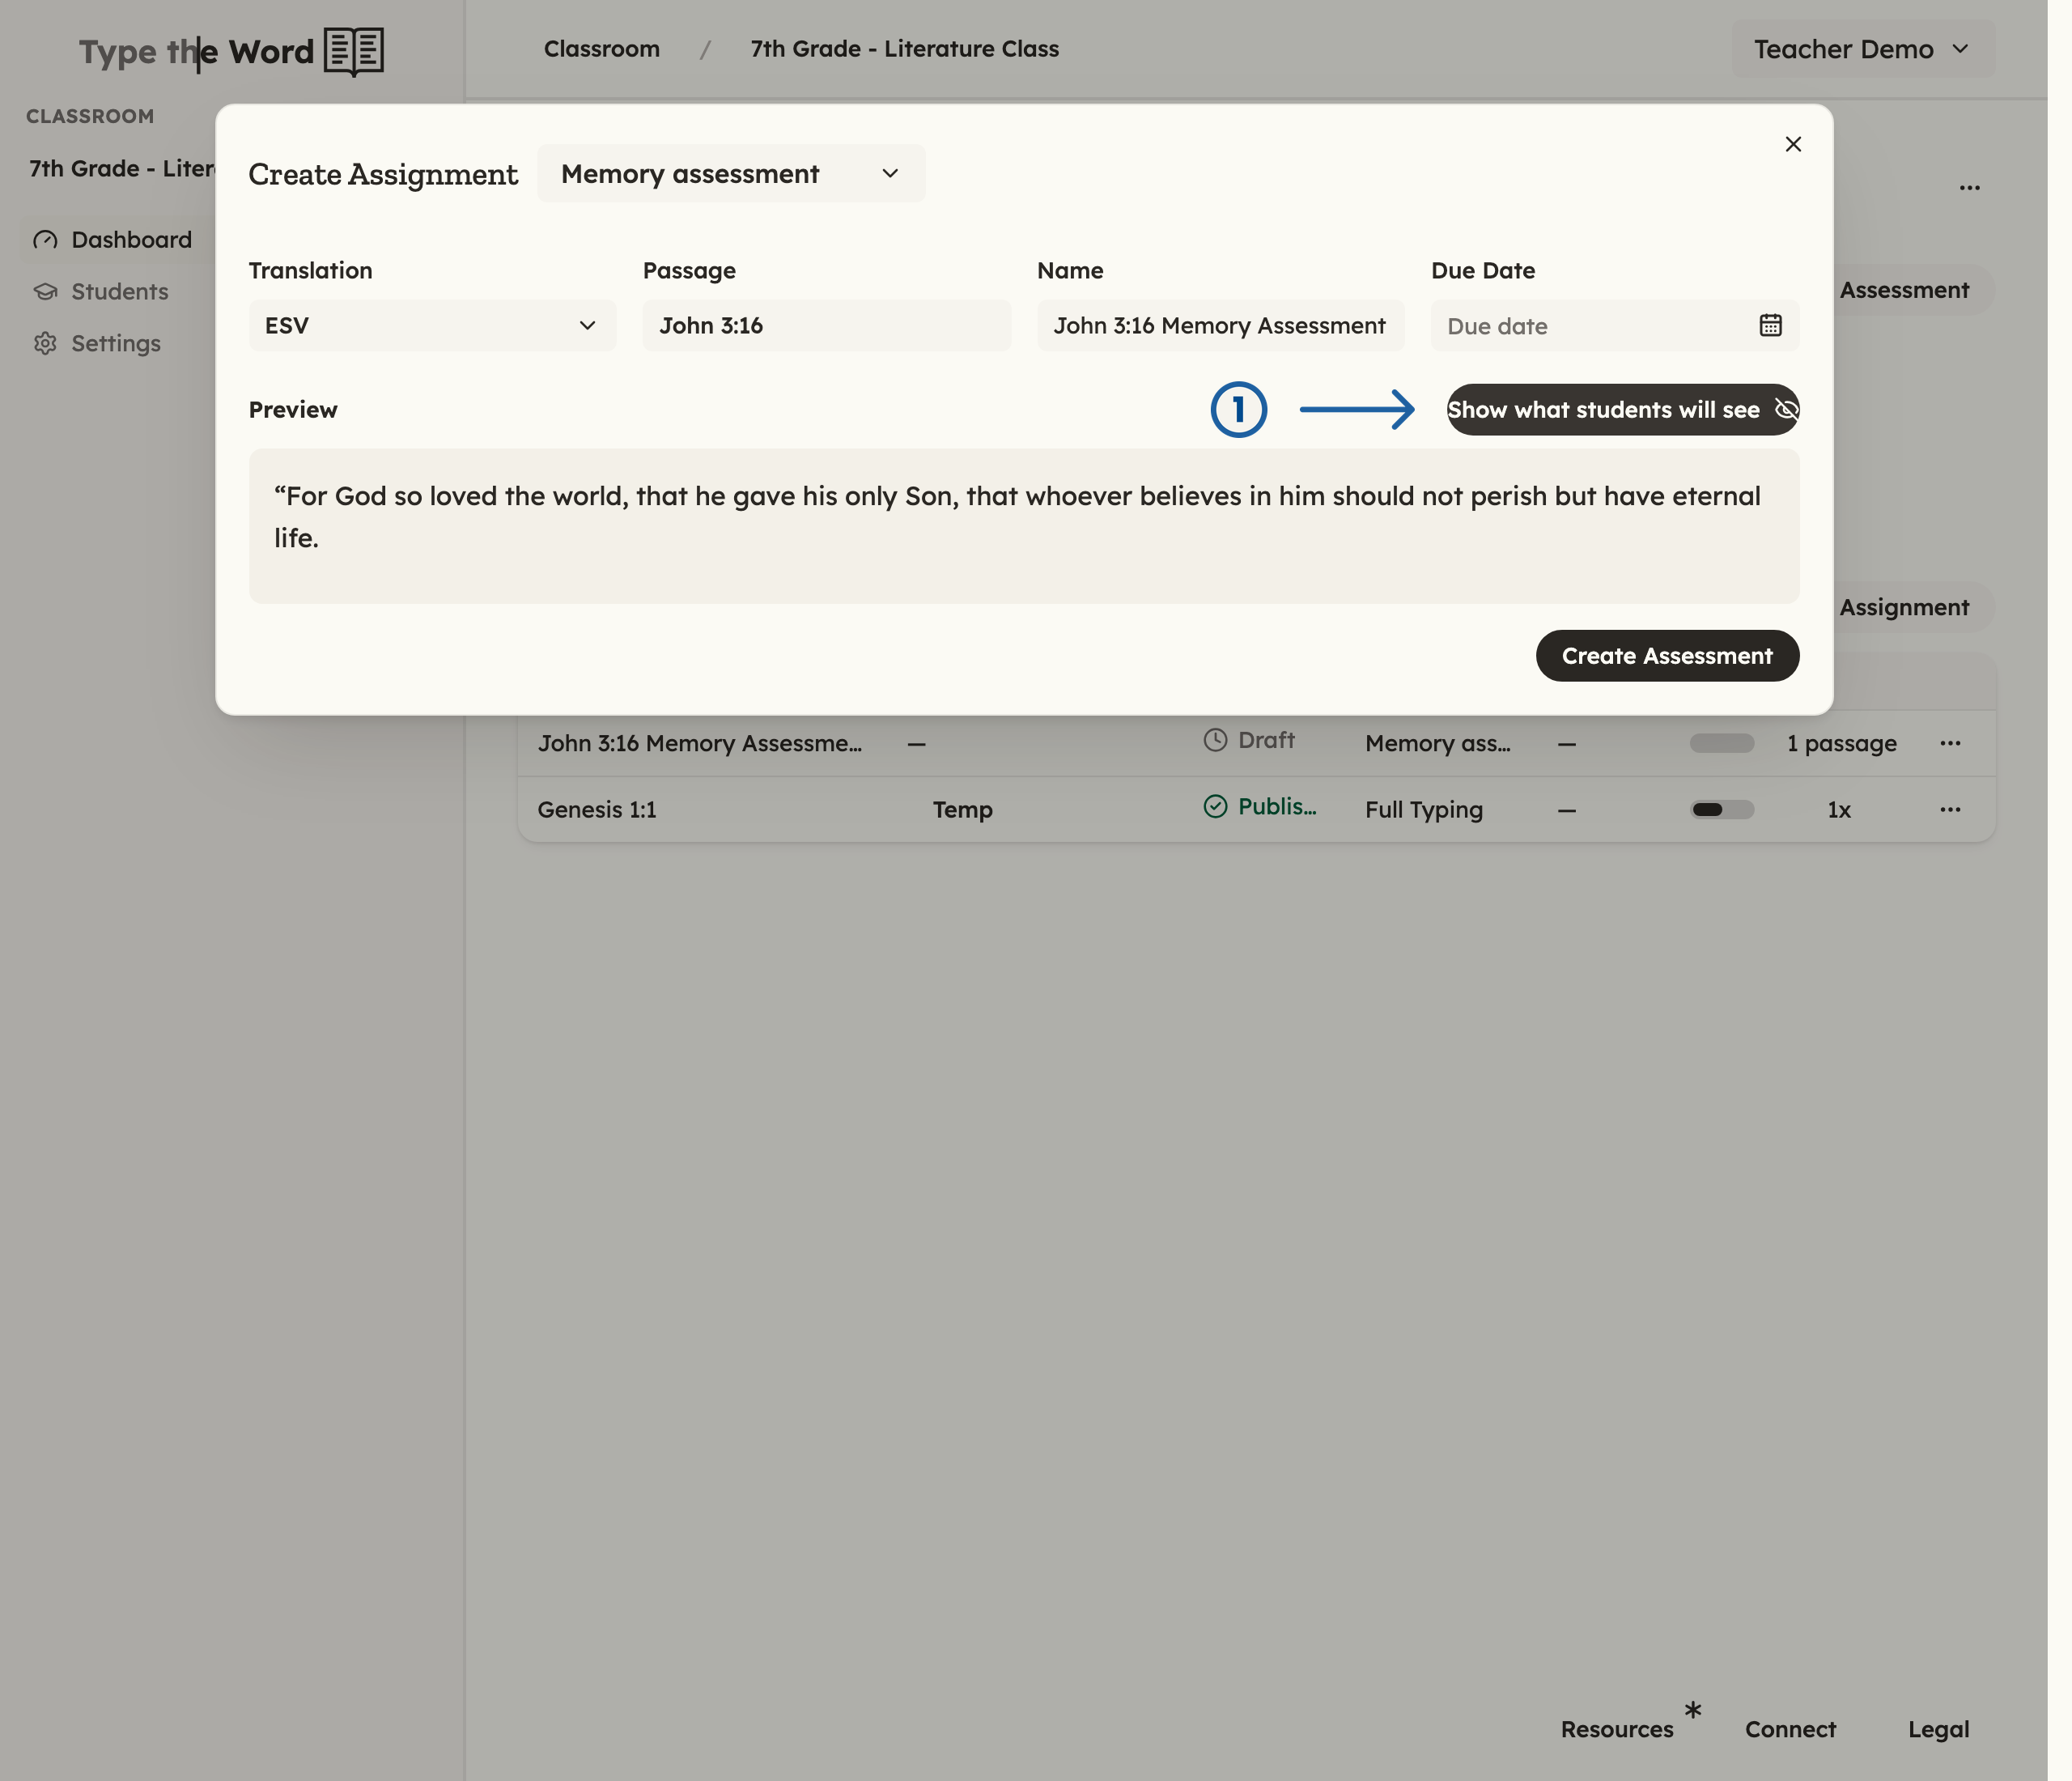Click the Temp cell in Genesis row
Screen dimensions: 2072x1781
coord(962,809)
